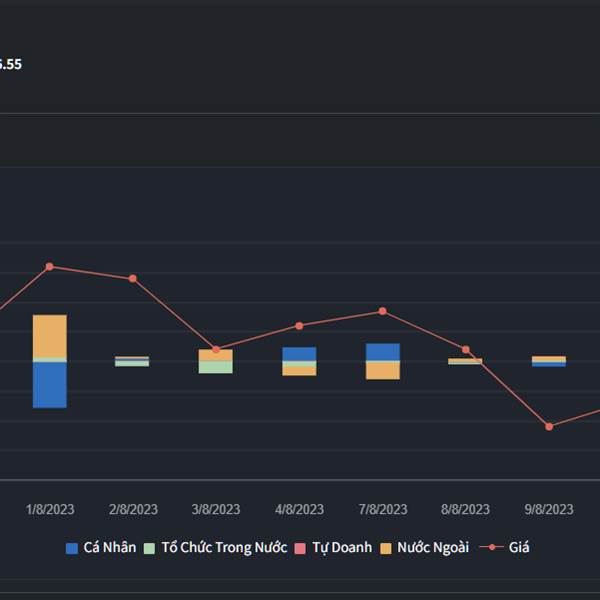
Task: Select the price point above 1/8/2023
Action: click(50, 266)
